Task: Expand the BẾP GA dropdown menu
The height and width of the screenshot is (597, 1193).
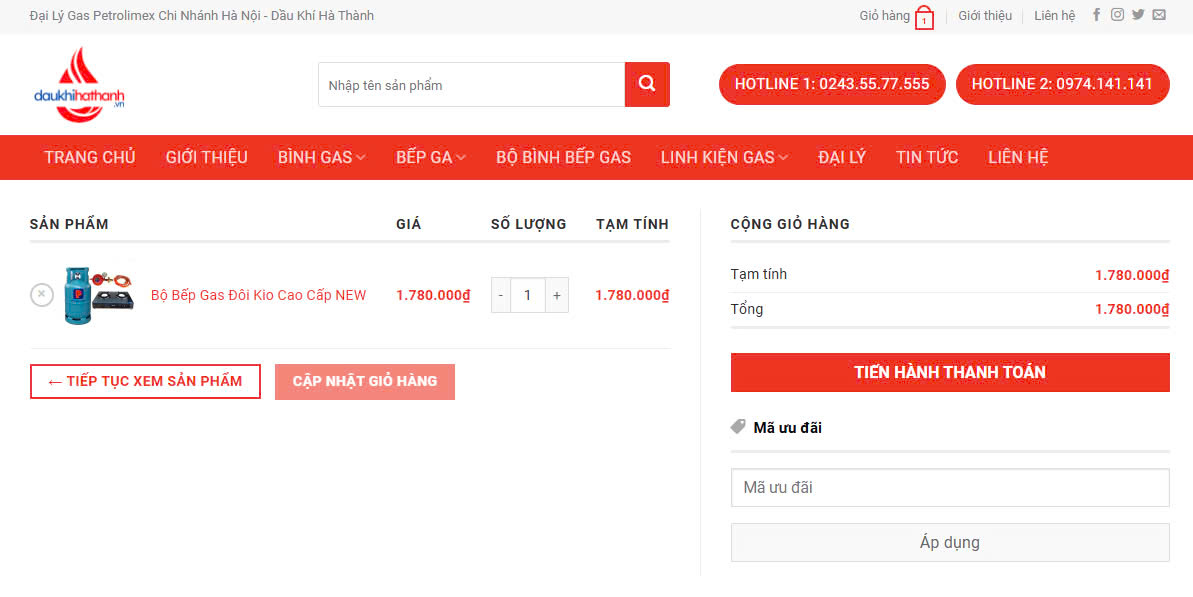Action: [430, 157]
